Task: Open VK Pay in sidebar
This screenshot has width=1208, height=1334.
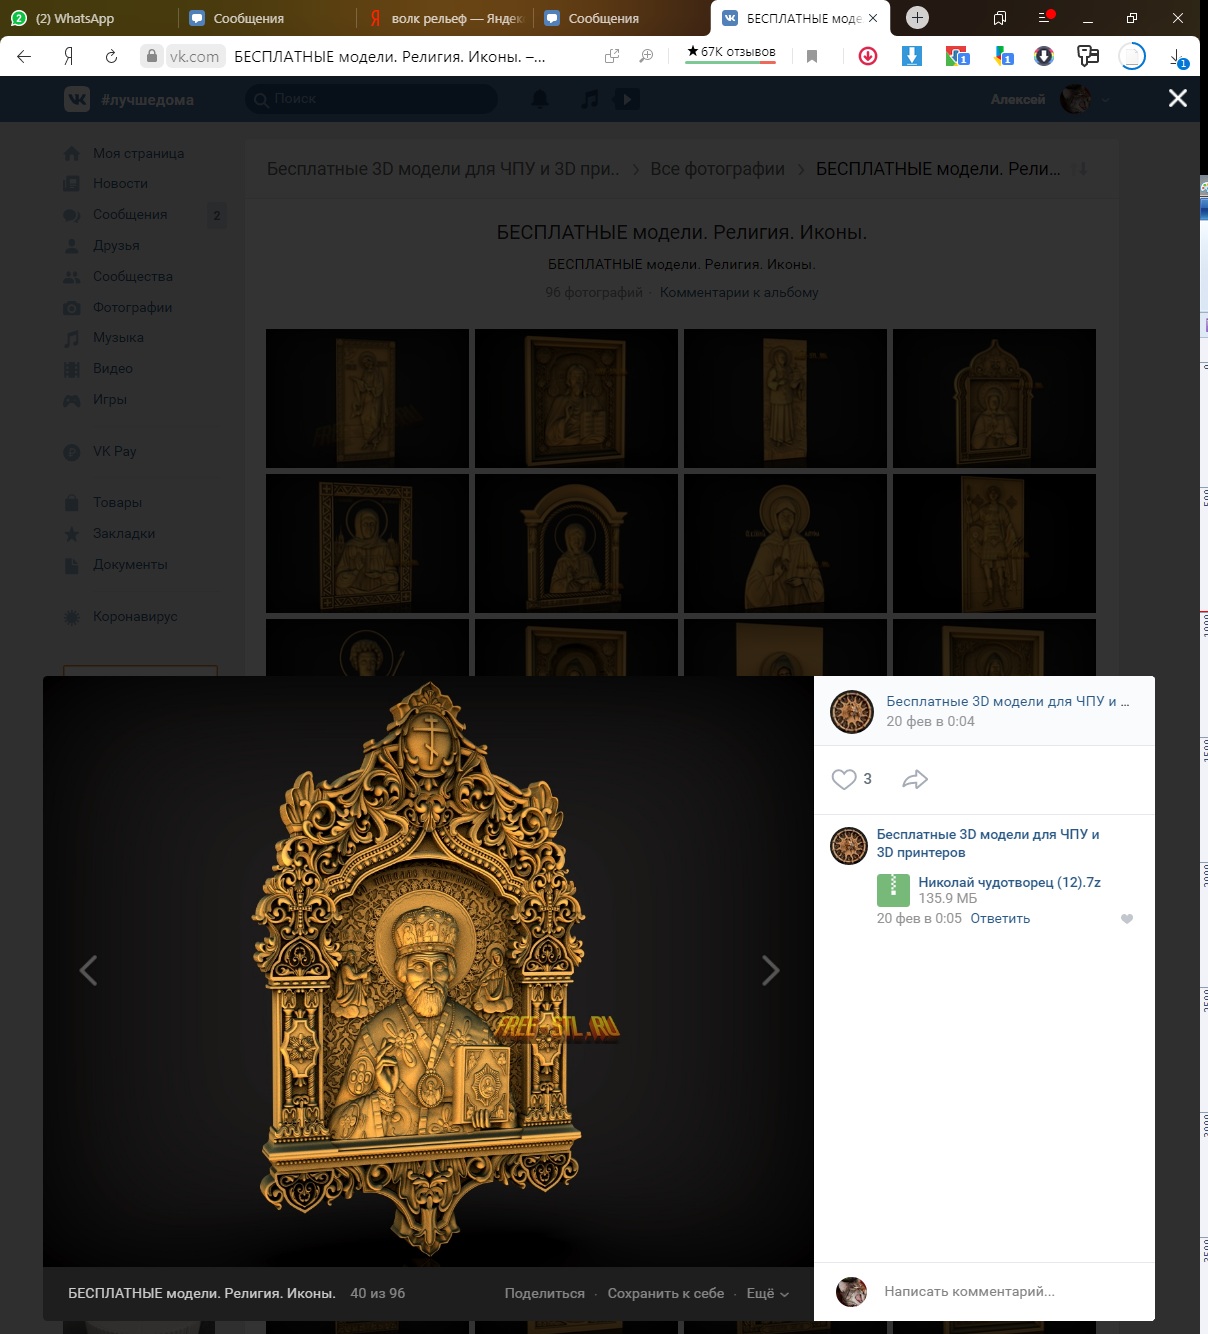Action: (x=115, y=451)
